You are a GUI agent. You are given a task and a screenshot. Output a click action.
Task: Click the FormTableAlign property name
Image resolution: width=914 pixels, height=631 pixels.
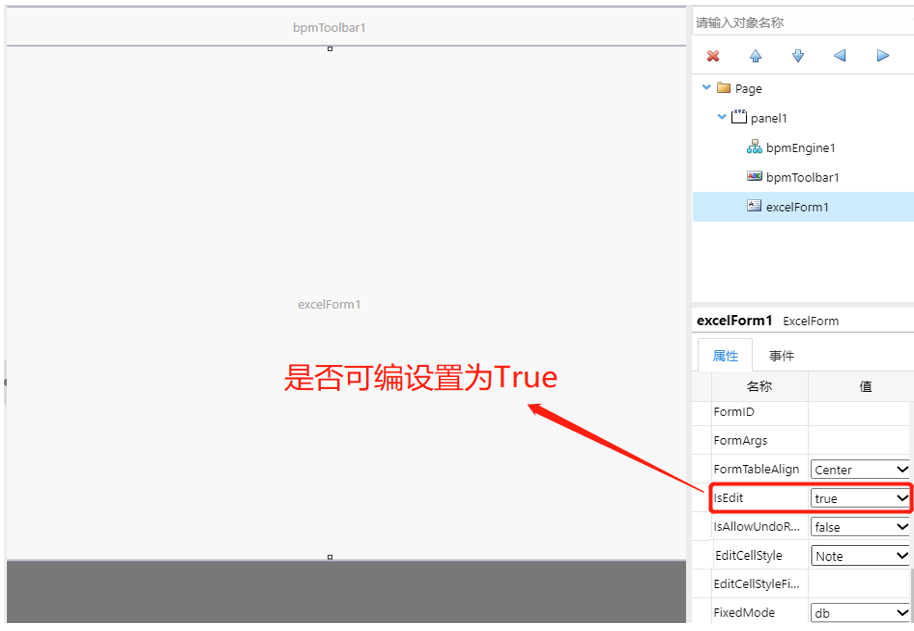(756, 470)
